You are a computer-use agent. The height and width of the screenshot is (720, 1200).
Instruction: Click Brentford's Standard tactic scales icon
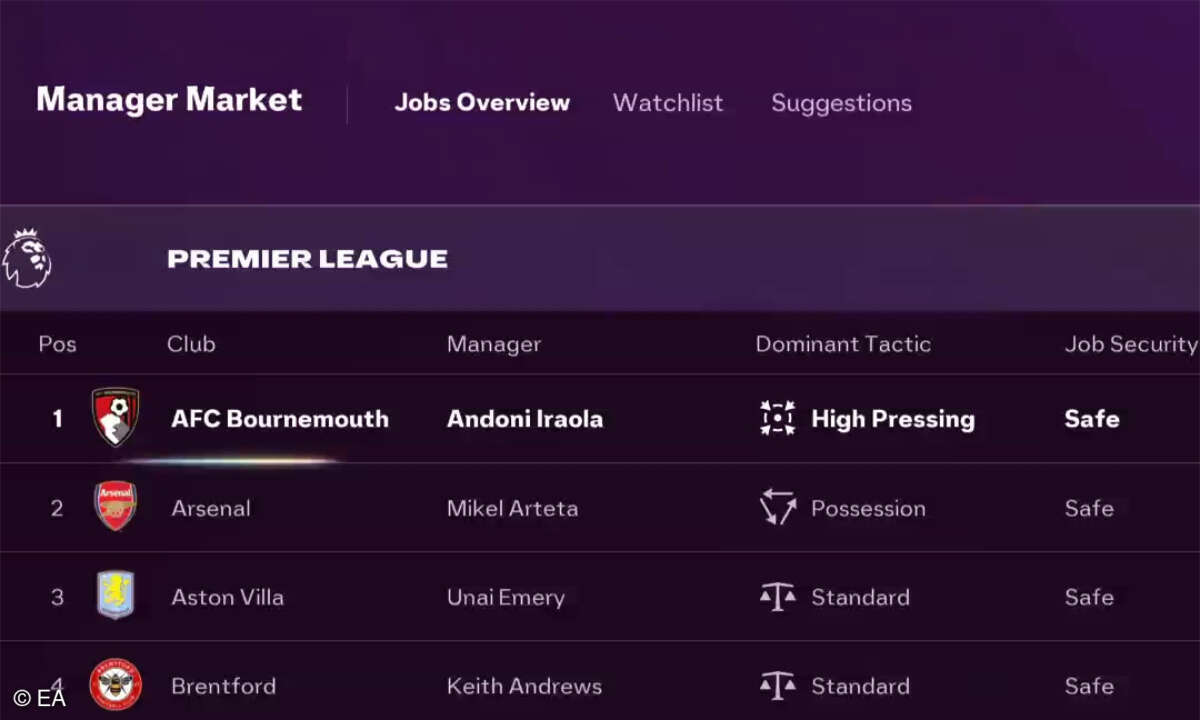pyautogui.click(x=777, y=686)
